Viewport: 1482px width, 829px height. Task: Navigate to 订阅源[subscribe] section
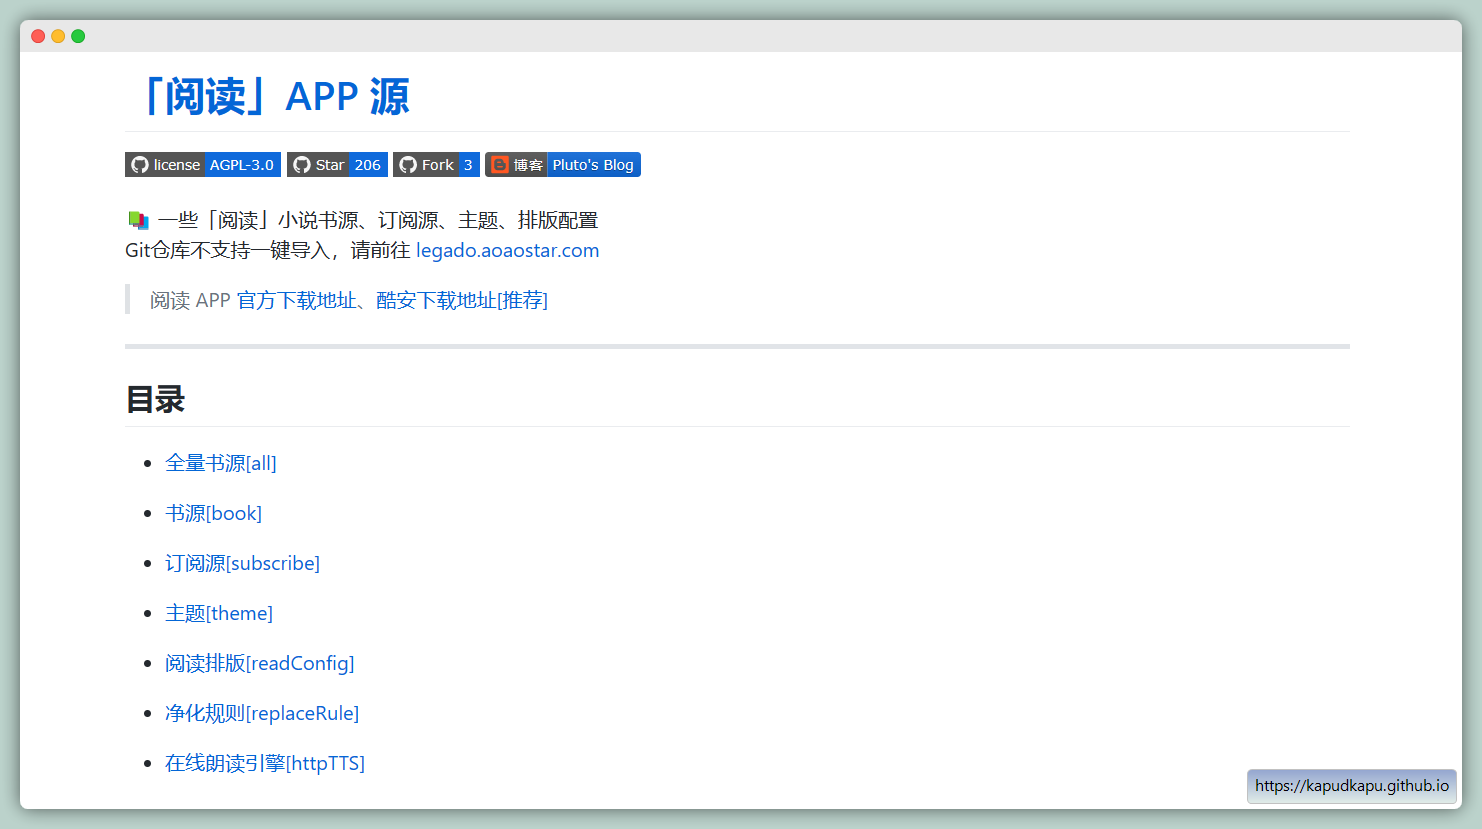point(242,563)
